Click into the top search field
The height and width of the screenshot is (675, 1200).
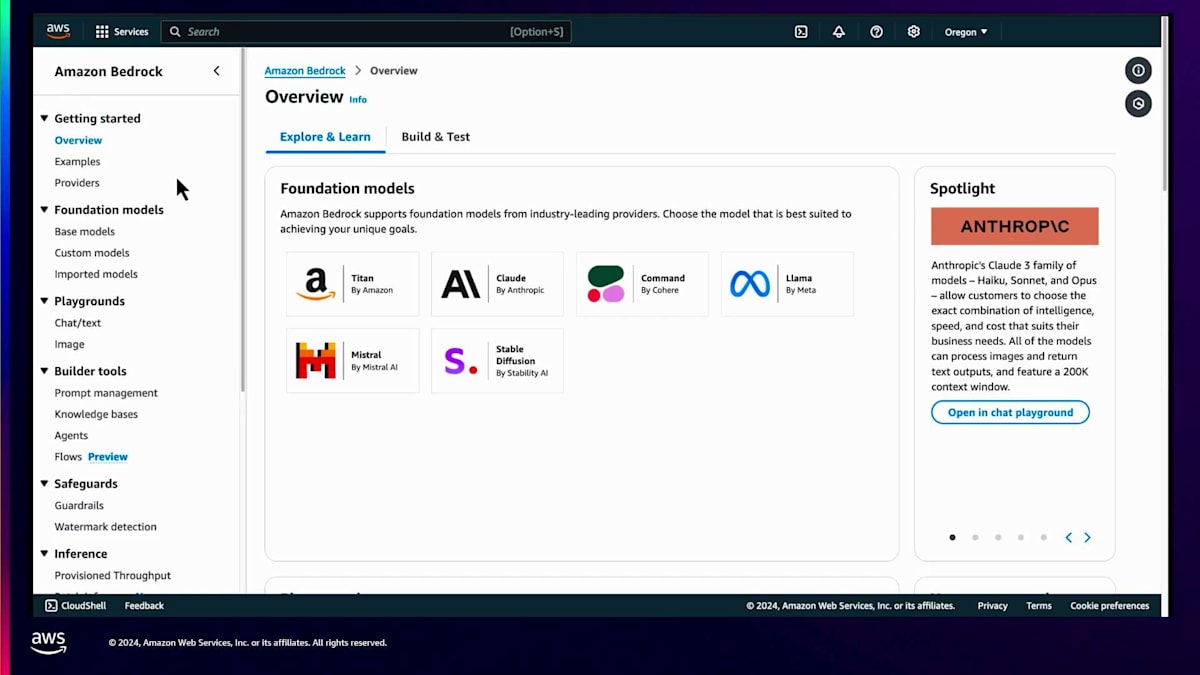pyautogui.click(x=366, y=32)
